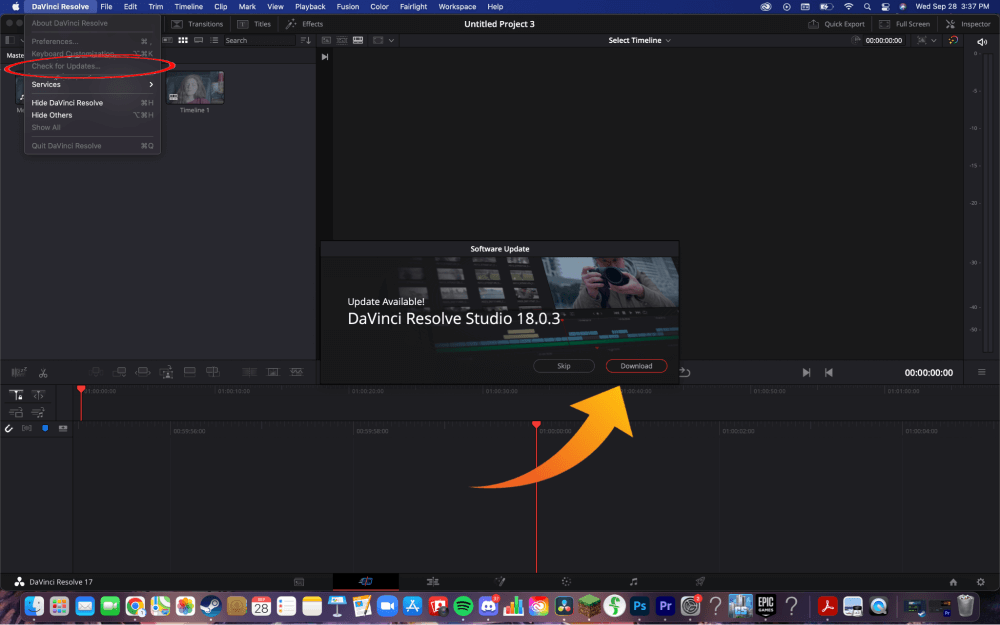Toggle the audio speaker mute icon

(982, 42)
